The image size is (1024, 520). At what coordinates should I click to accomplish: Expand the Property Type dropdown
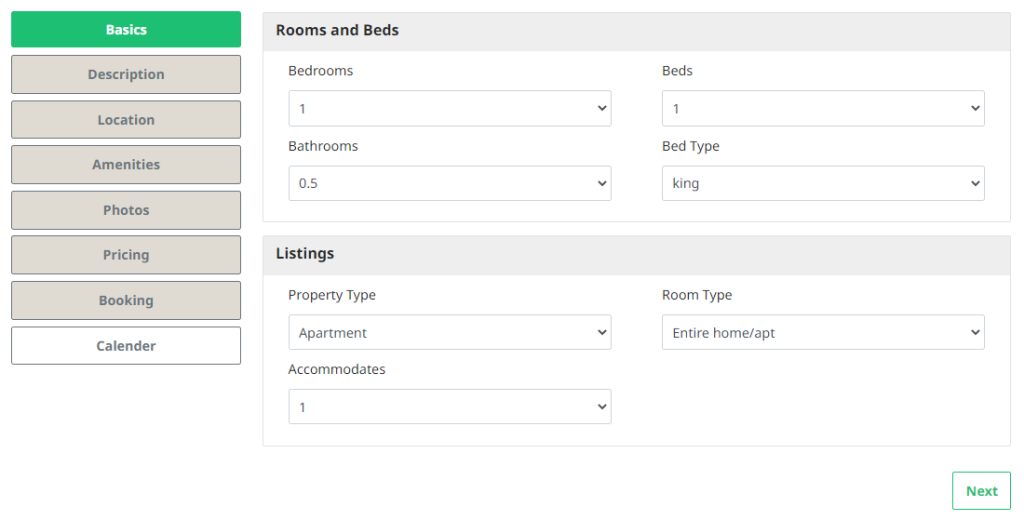(449, 332)
